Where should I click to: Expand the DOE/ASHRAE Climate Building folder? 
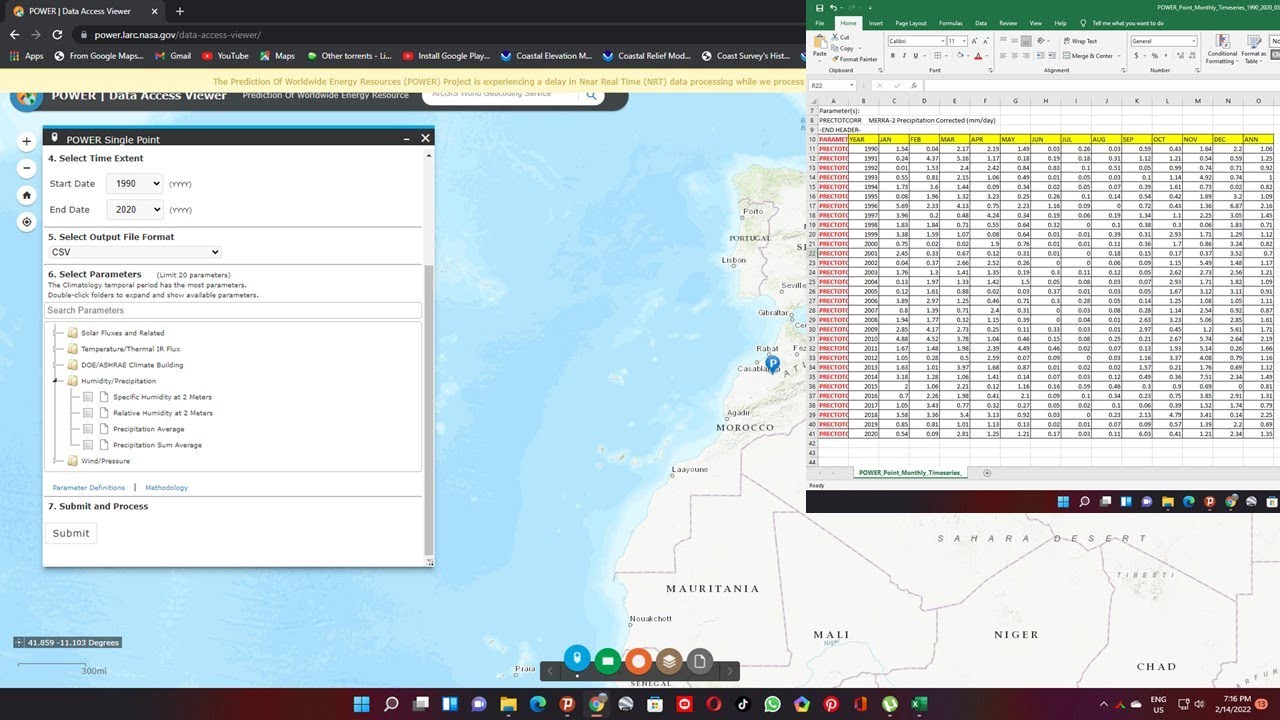point(56,365)
